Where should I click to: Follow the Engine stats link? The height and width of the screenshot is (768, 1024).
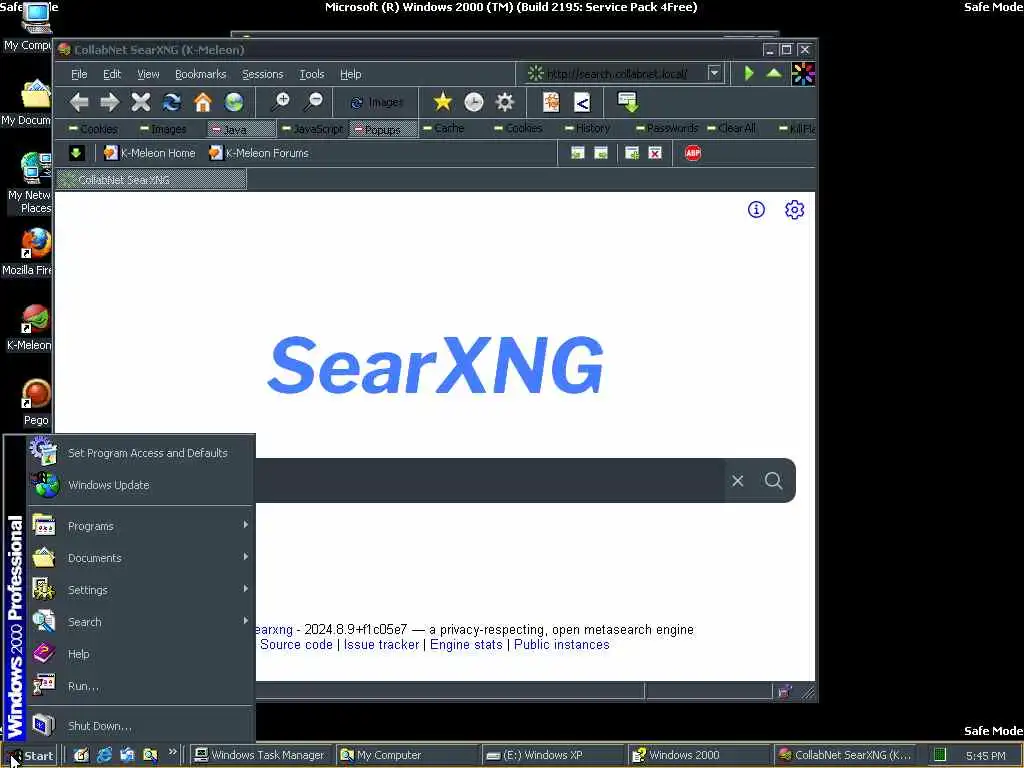pos(466,645)
